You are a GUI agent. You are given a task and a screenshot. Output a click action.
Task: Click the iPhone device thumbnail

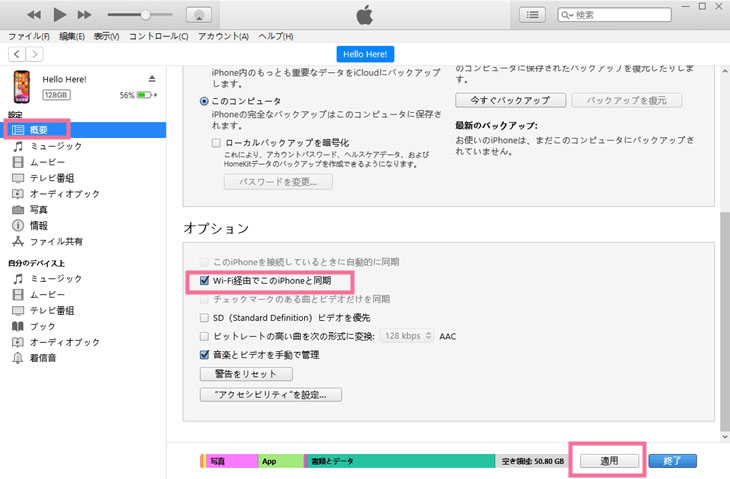(21, 87)
